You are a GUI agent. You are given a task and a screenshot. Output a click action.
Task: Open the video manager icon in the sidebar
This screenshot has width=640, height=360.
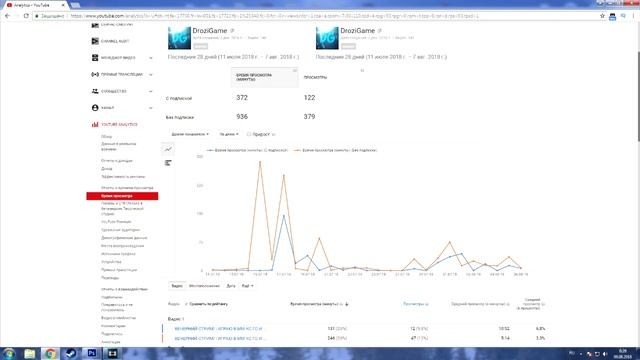[x=95, y=58]
